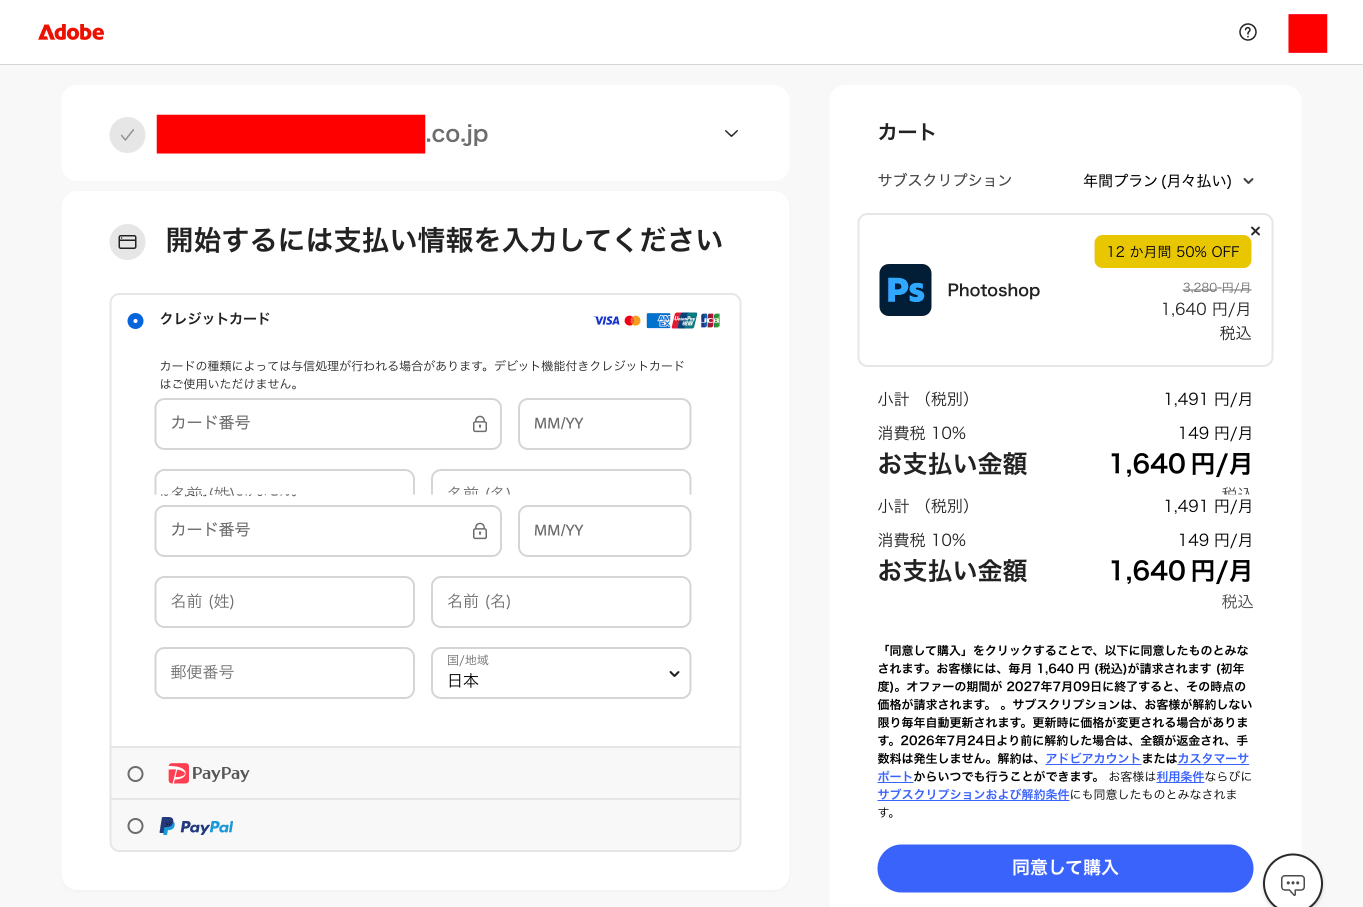
Task: Click the クレジットカード label text
Action: pos(215,319)
